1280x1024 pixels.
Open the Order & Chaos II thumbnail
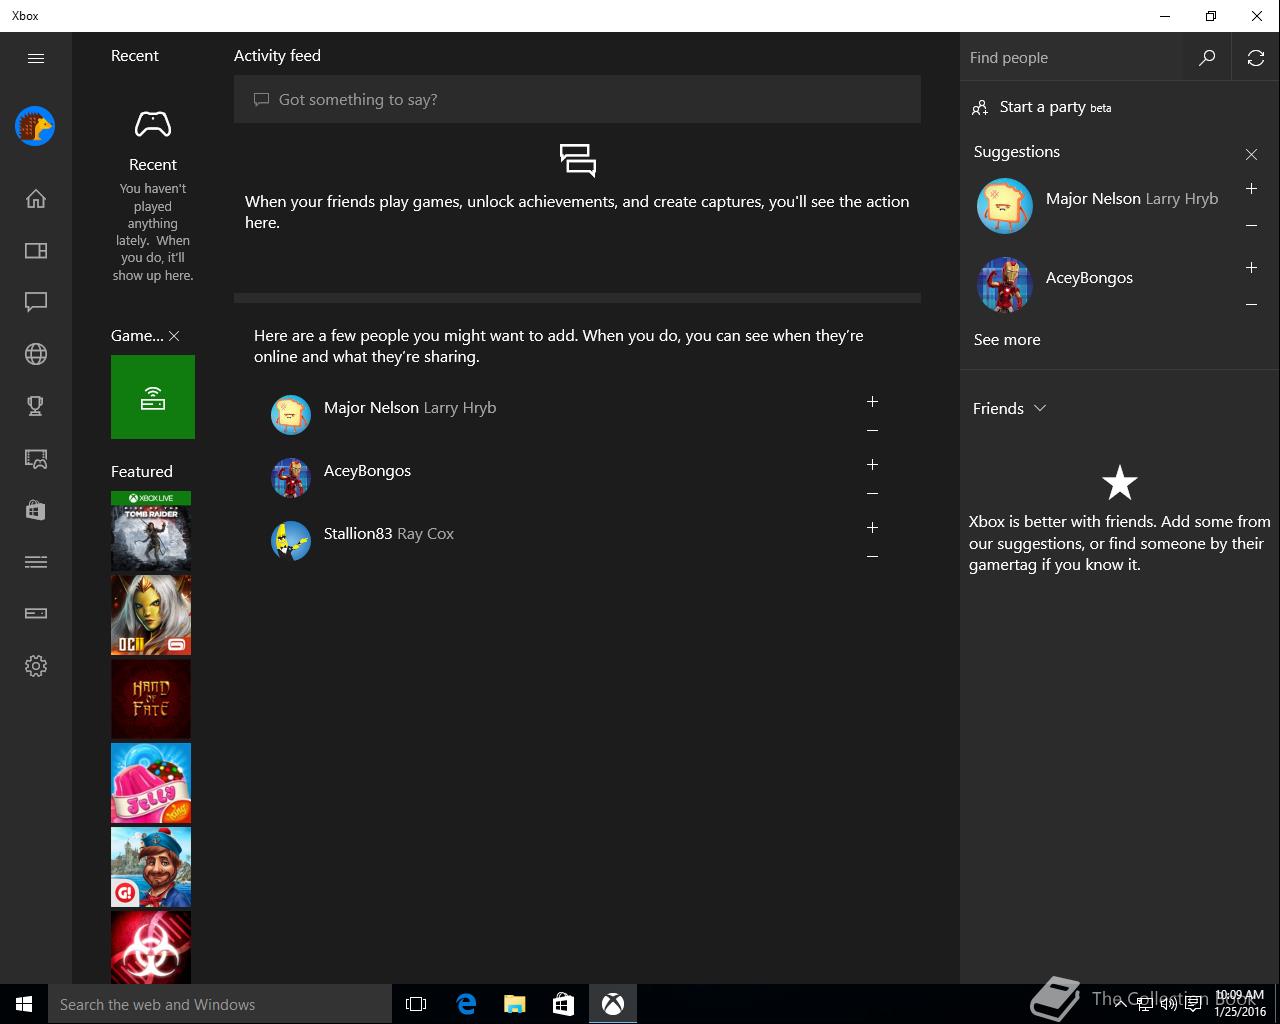[151, 615]
